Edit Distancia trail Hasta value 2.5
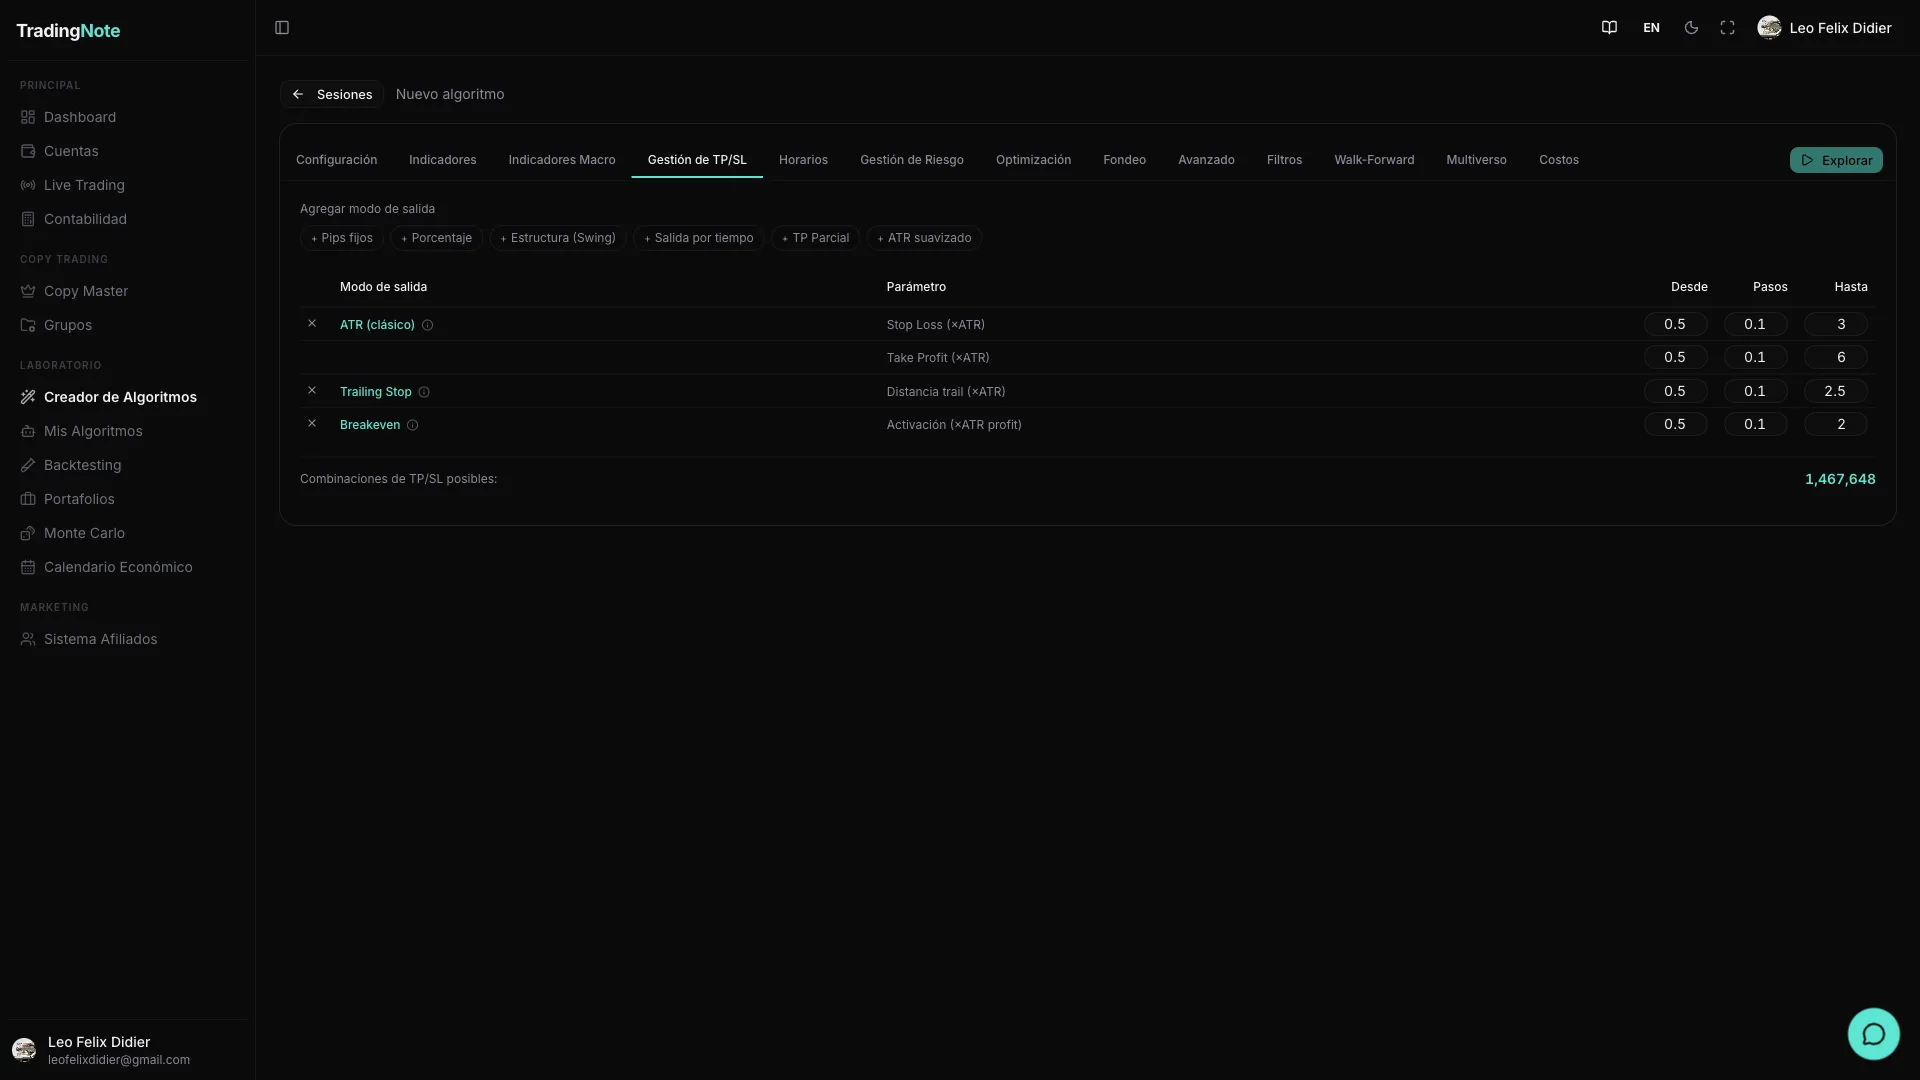 pos(1836,391)
